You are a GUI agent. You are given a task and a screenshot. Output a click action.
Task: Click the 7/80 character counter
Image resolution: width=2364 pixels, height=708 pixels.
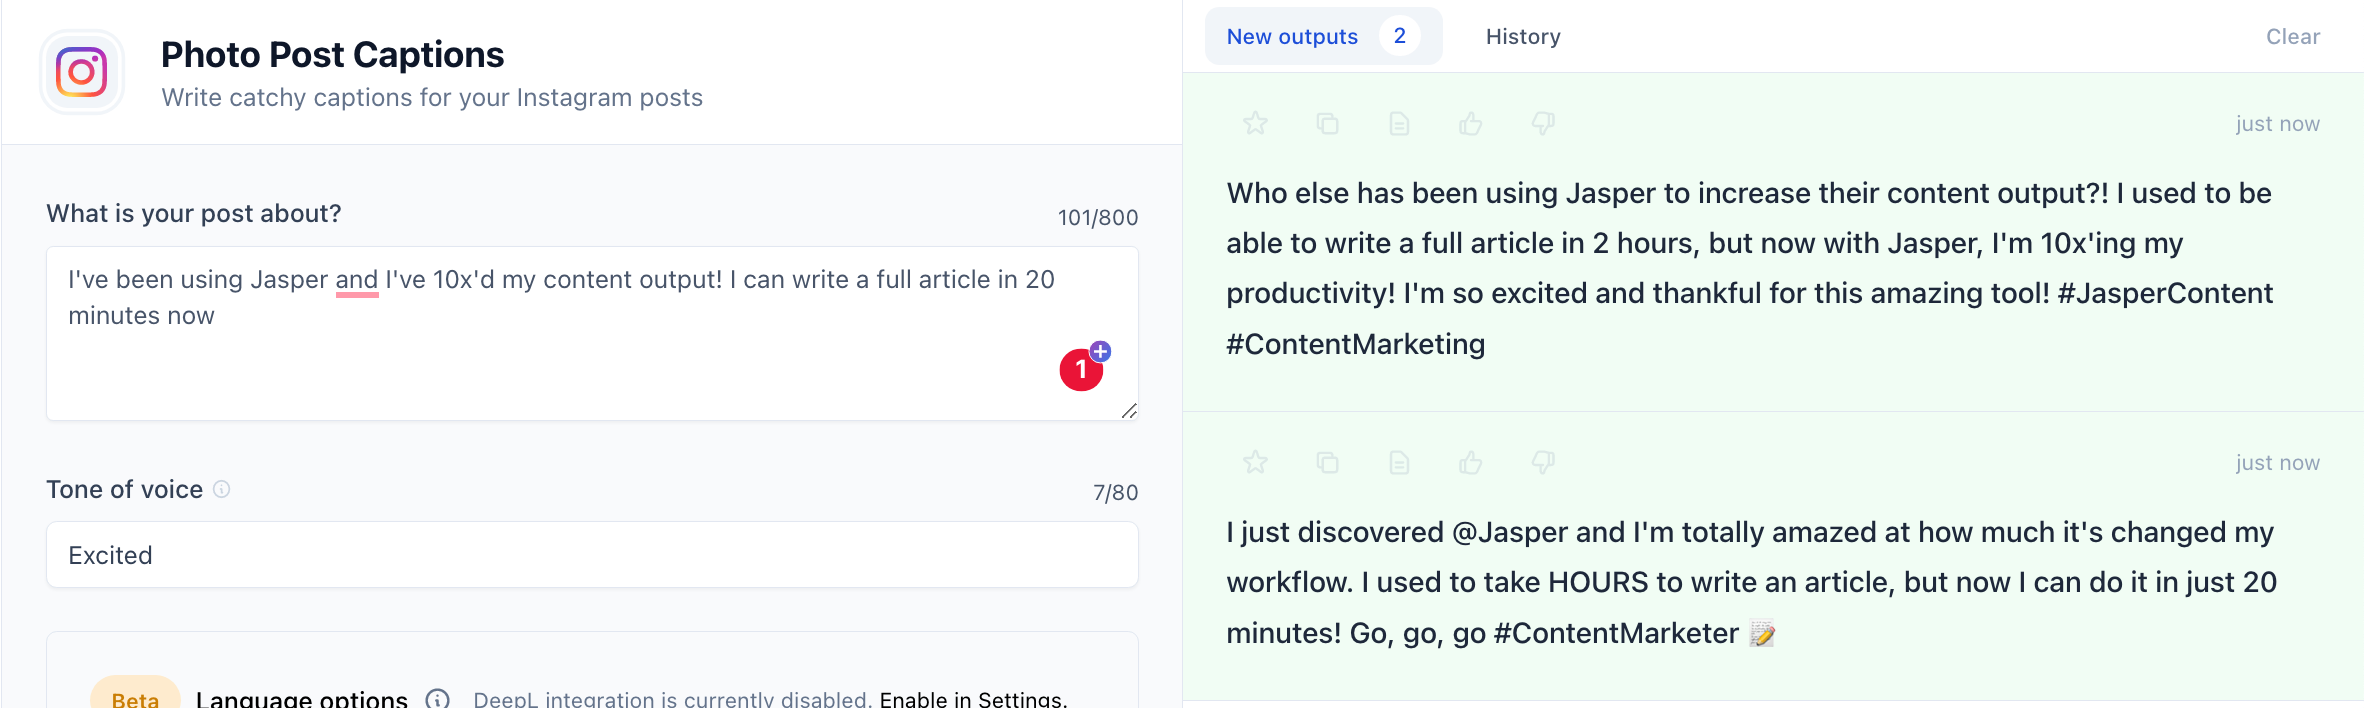click(1115, 493)
